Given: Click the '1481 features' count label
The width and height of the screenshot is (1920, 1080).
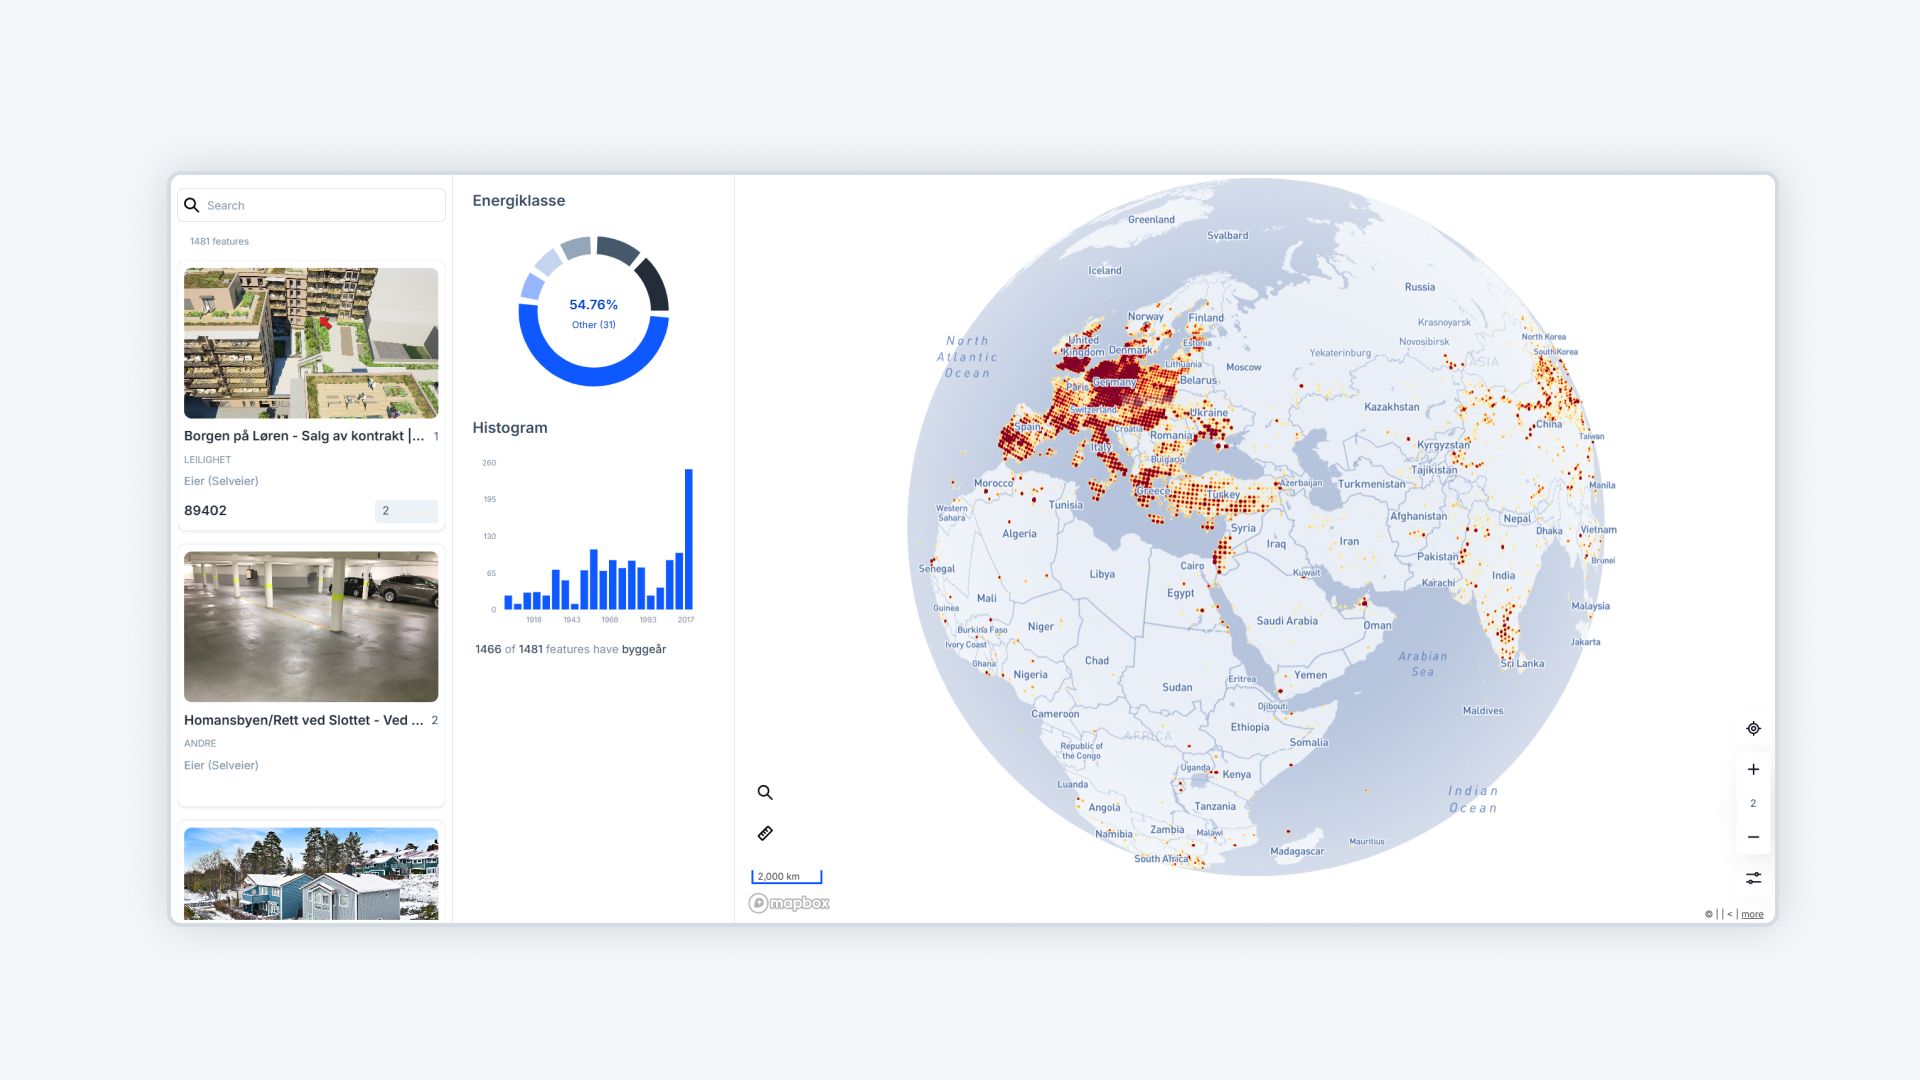Looking at the screenshot, I should [x=219, y=241].
